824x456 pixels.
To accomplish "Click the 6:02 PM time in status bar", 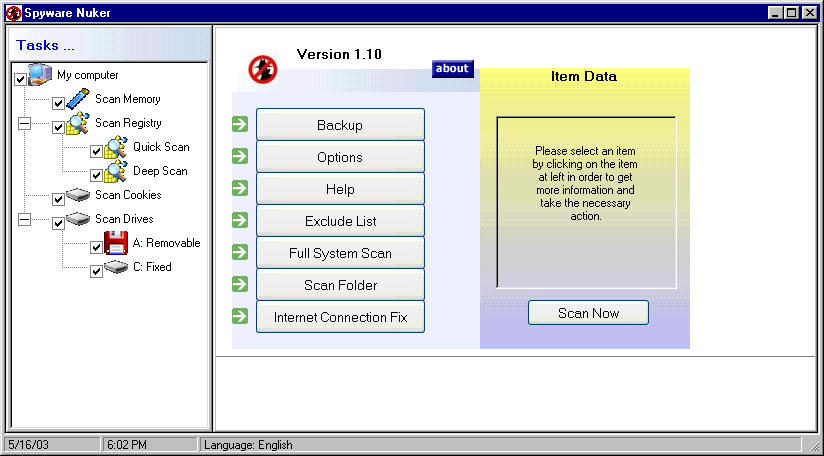I will pos(127,445).
